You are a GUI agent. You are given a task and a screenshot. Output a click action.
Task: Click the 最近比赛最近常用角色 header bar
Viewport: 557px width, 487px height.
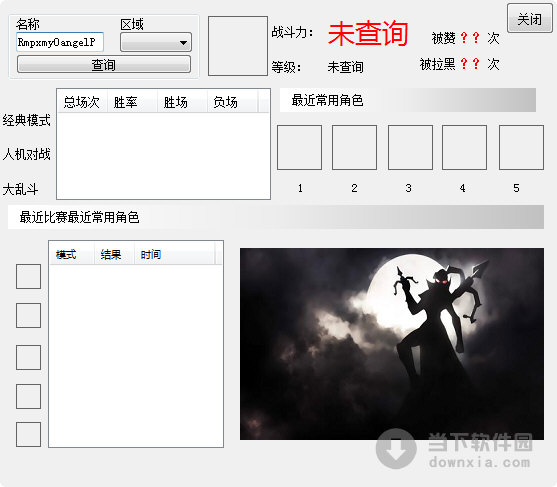click(x=276, y=217)
